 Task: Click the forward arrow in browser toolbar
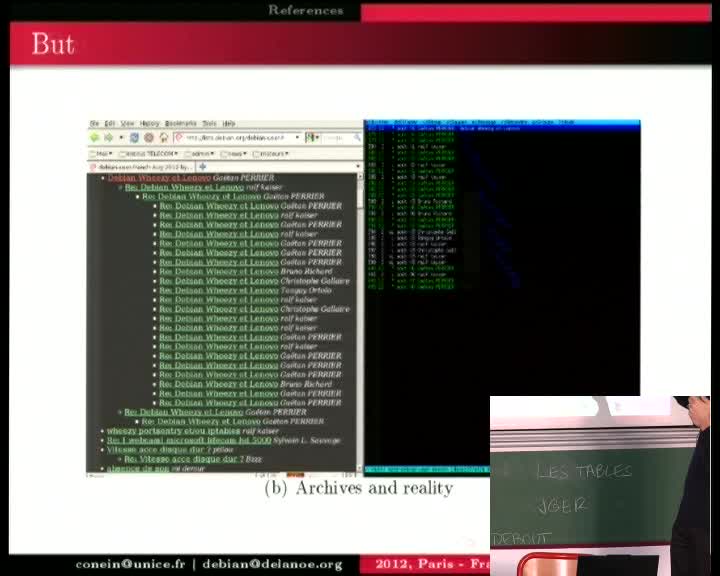point(109,137)
